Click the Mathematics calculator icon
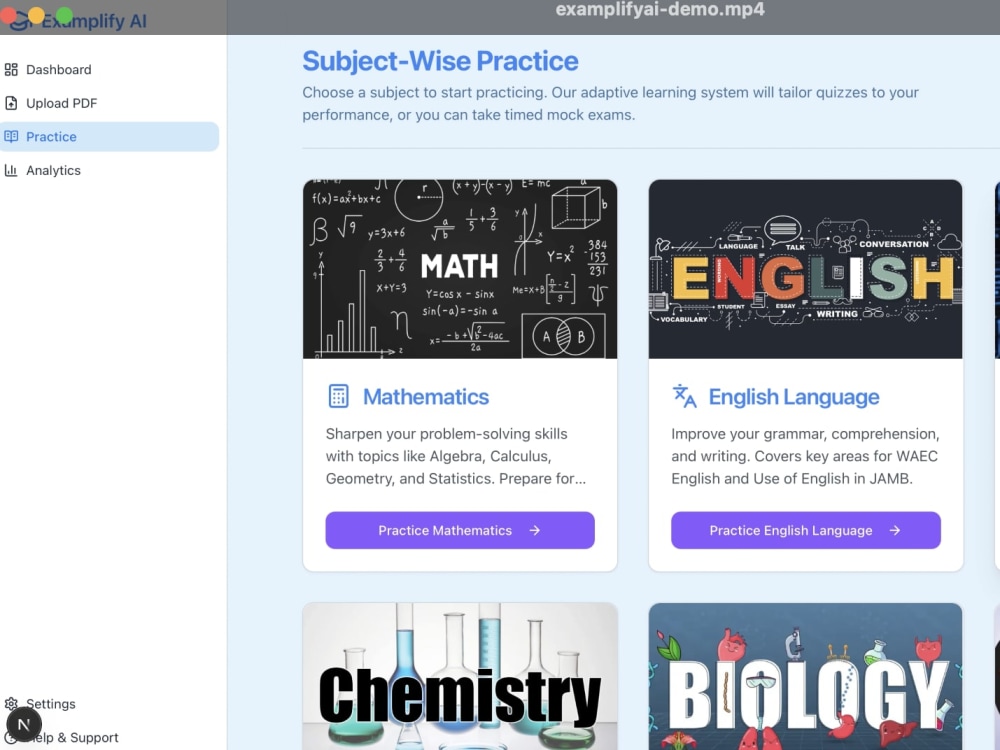The width and height of the screenshot is (1000, 750). pyautogui.click(x=339, y=396)
